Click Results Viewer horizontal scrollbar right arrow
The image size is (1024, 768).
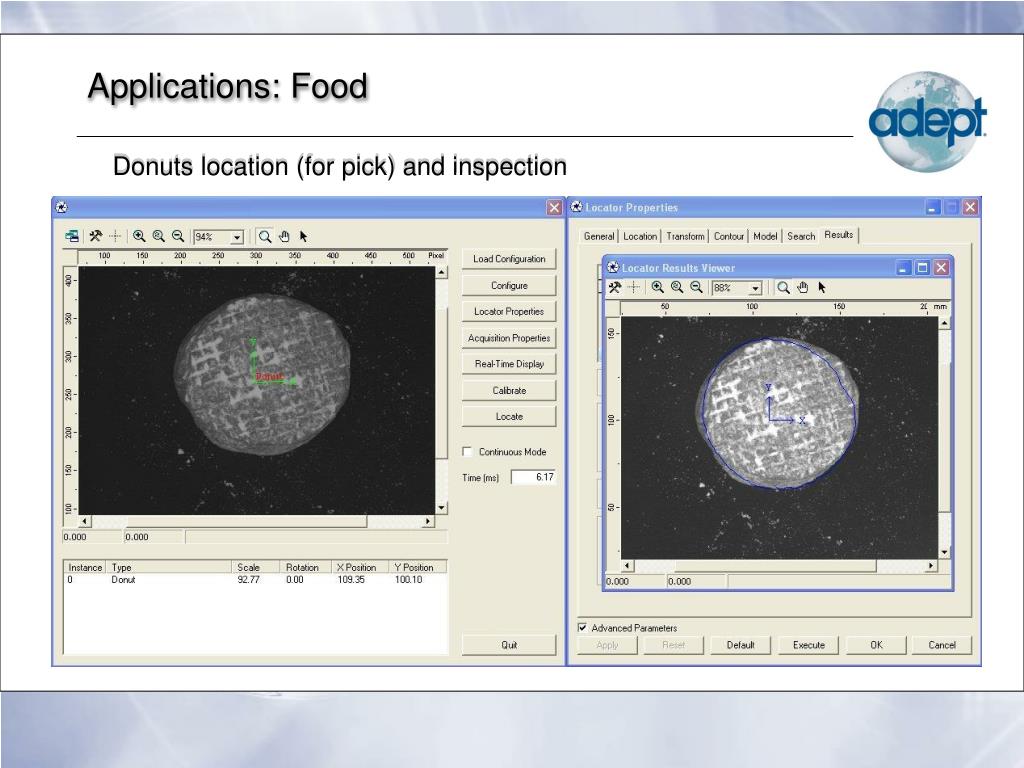(x=931, y=566)
